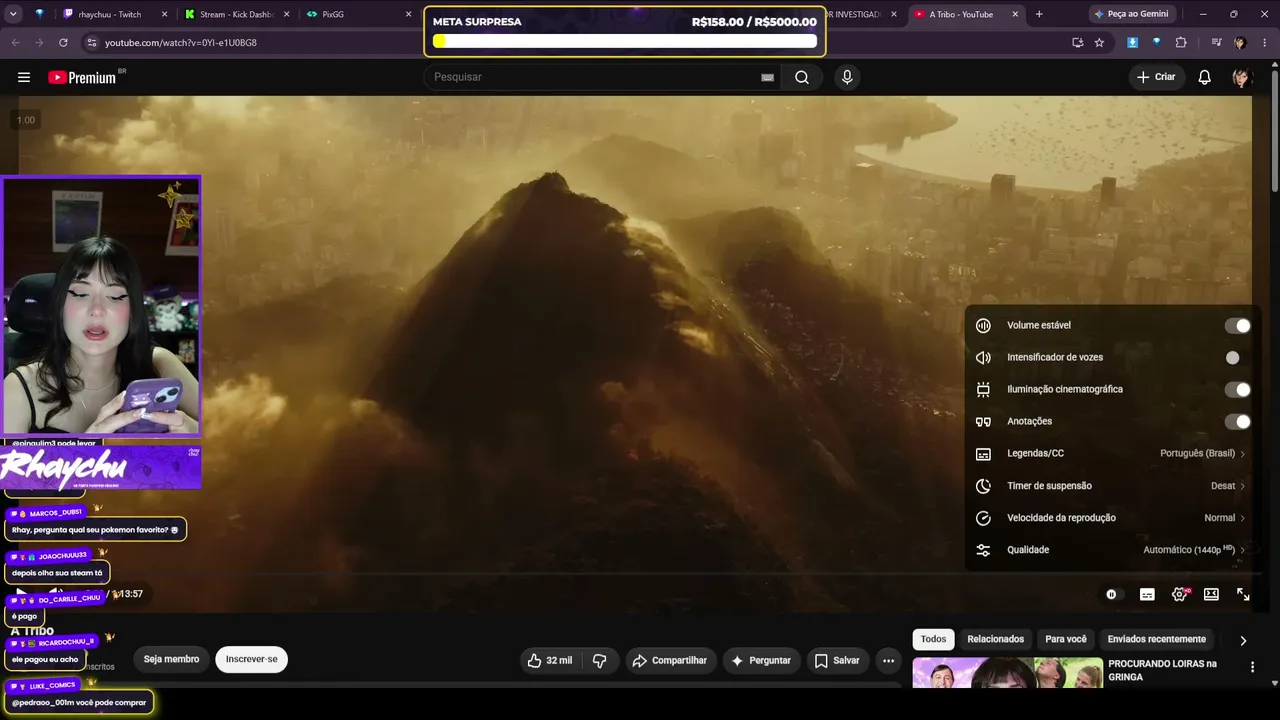Screen dimensions: 1280x720
Task: Enter fullscreen video mode
Action: (x=1243, y=594)
